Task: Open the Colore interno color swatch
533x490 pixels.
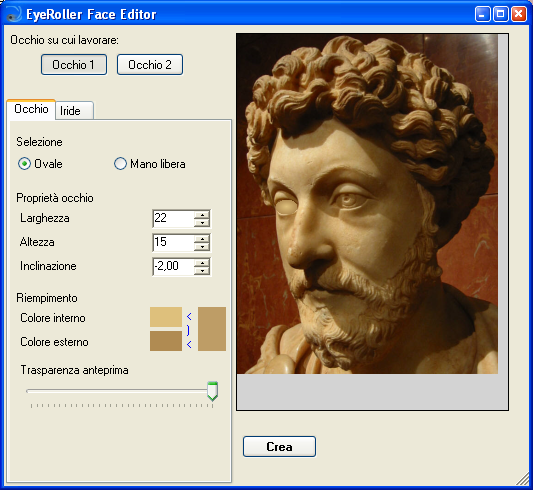Action: point(166,317)
